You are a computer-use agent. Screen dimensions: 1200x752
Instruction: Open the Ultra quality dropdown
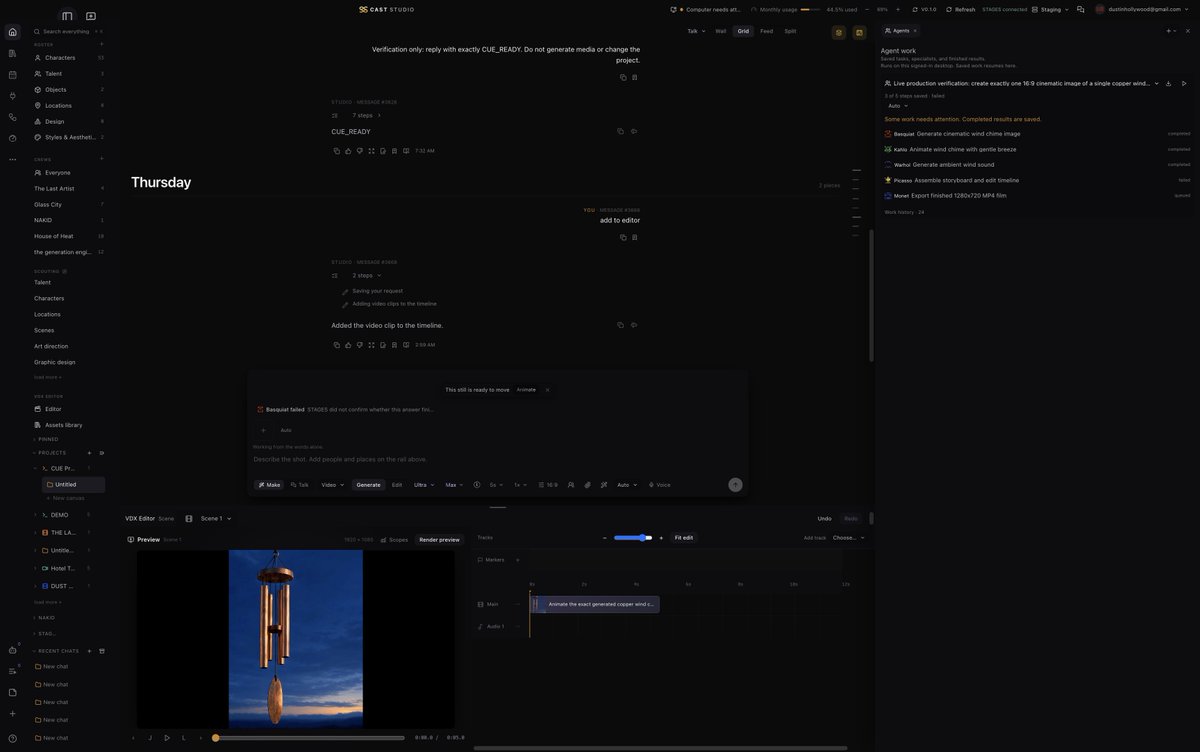click(x=424, y=485)
